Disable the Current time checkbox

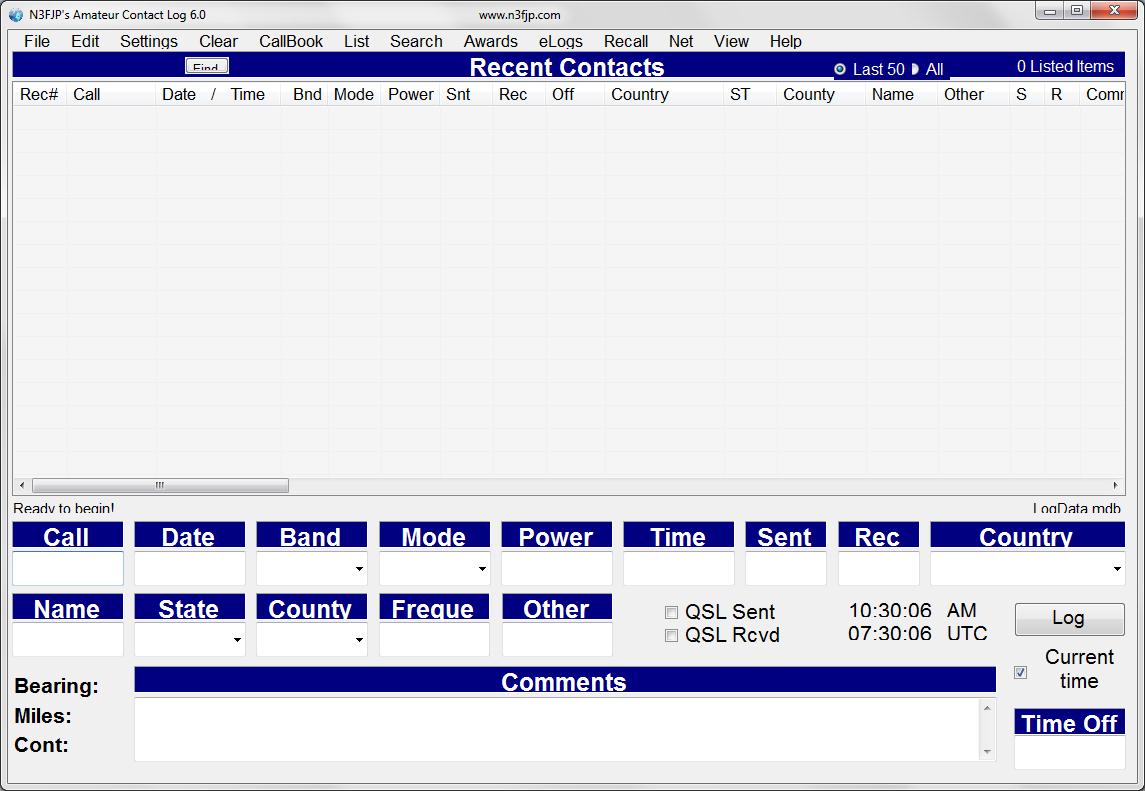tap(1020, 672)
